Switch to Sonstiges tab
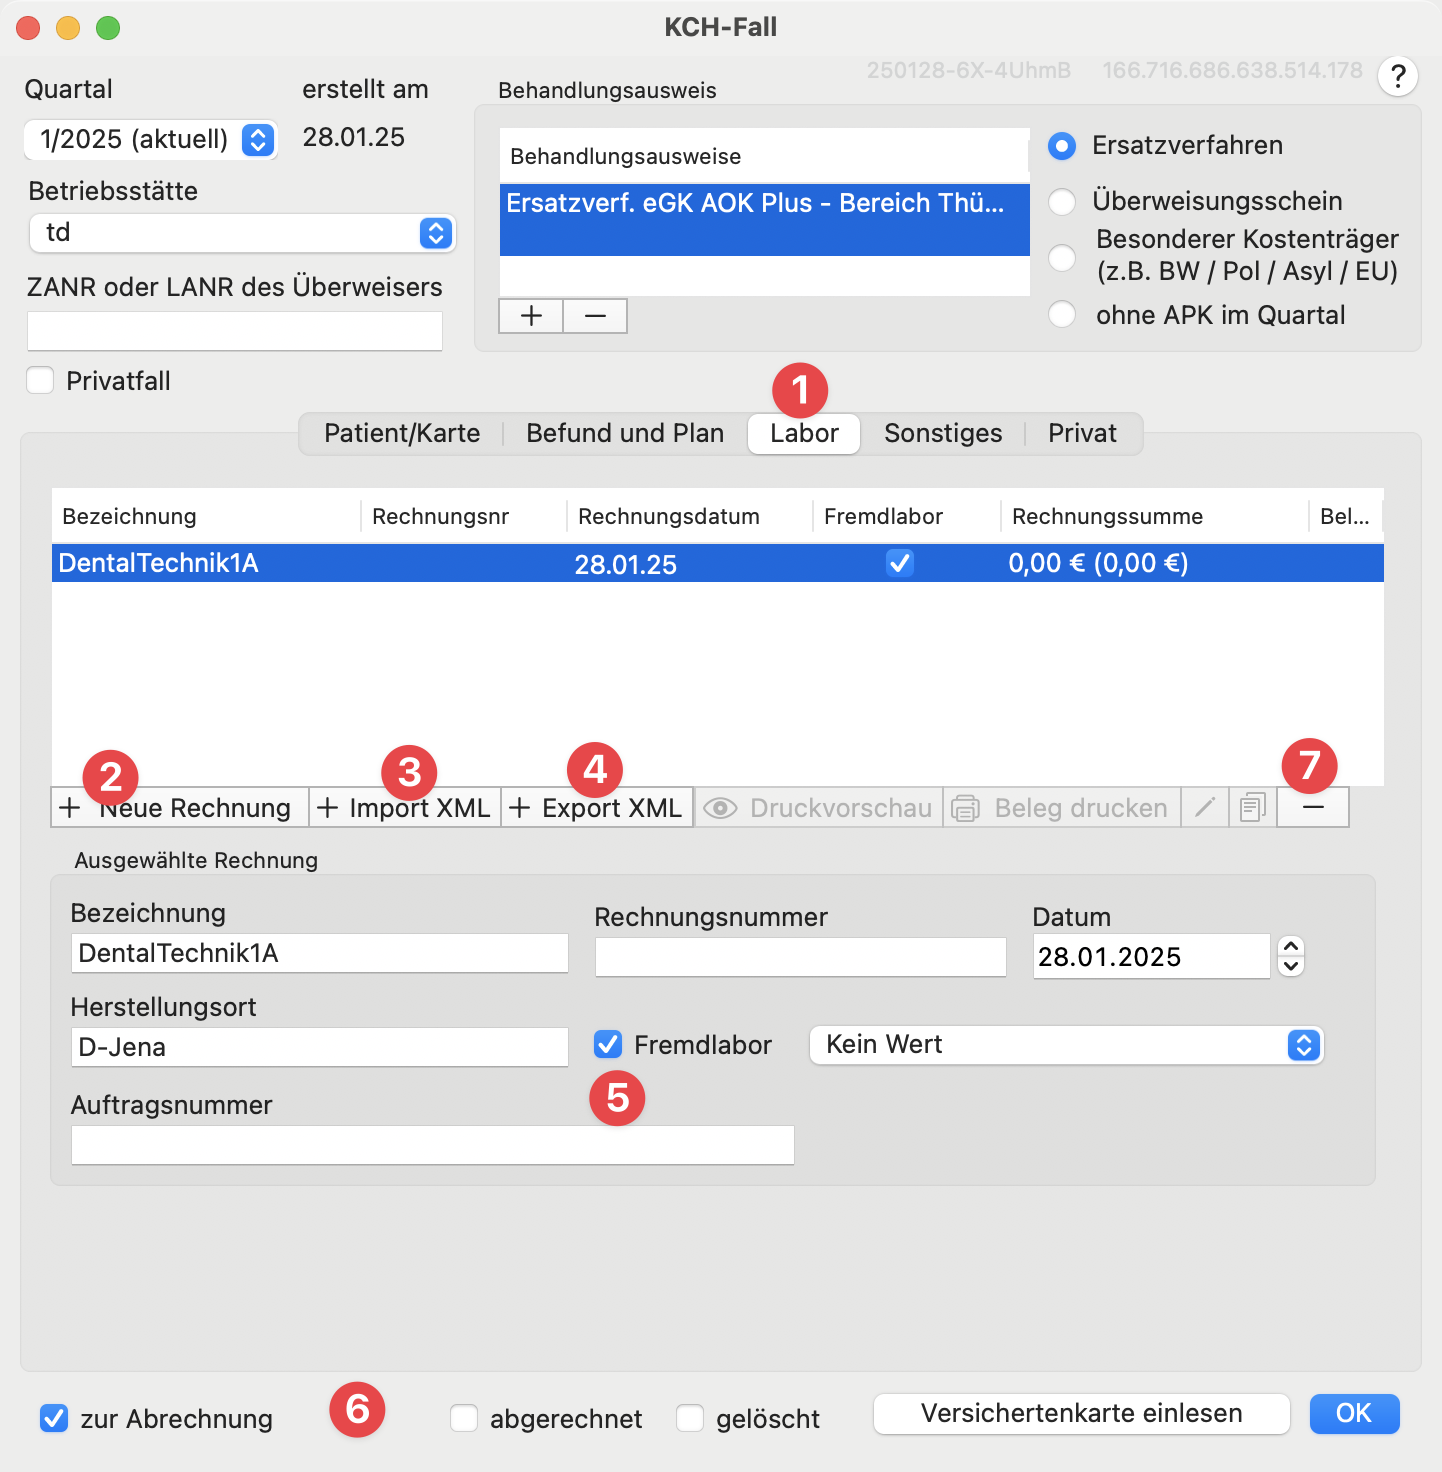The image size is (1442, 1472). point(943,433)
